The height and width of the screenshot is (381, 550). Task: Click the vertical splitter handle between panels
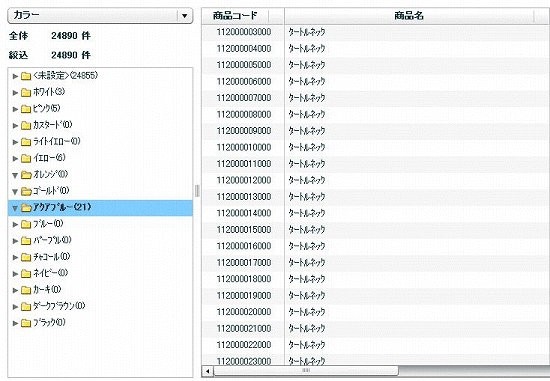tap(197, 191)
